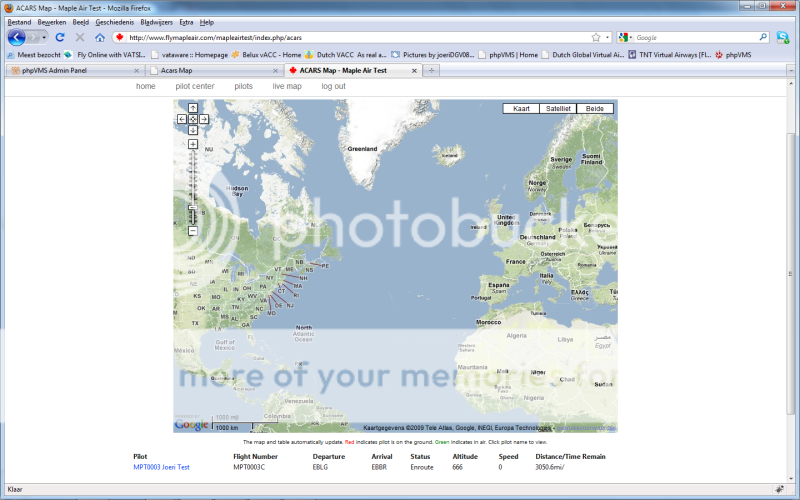
Task: Pan the map up with arrow button
Action: (193, 108)
